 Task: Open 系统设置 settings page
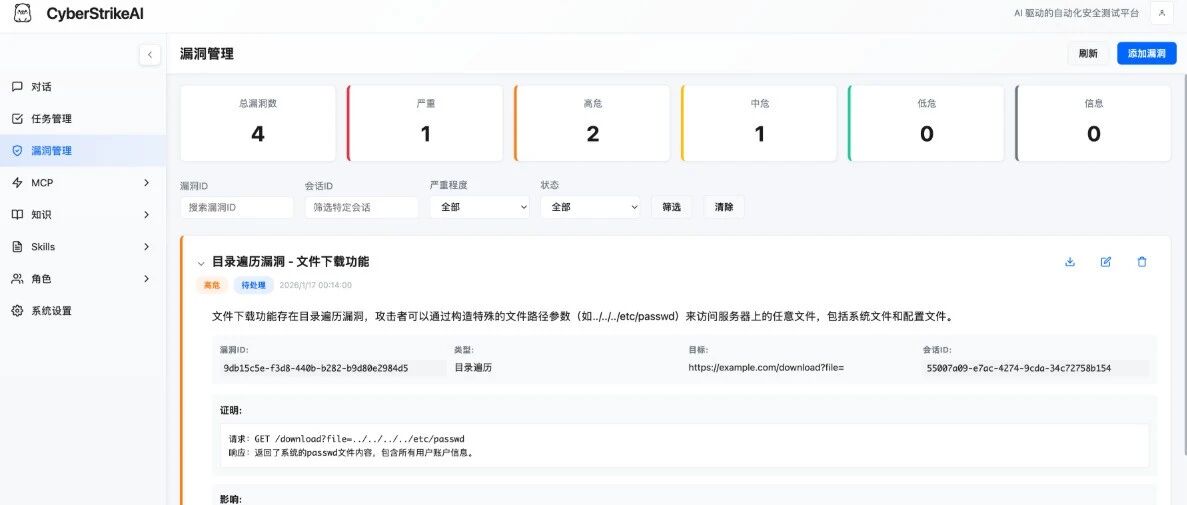point(83,310)
